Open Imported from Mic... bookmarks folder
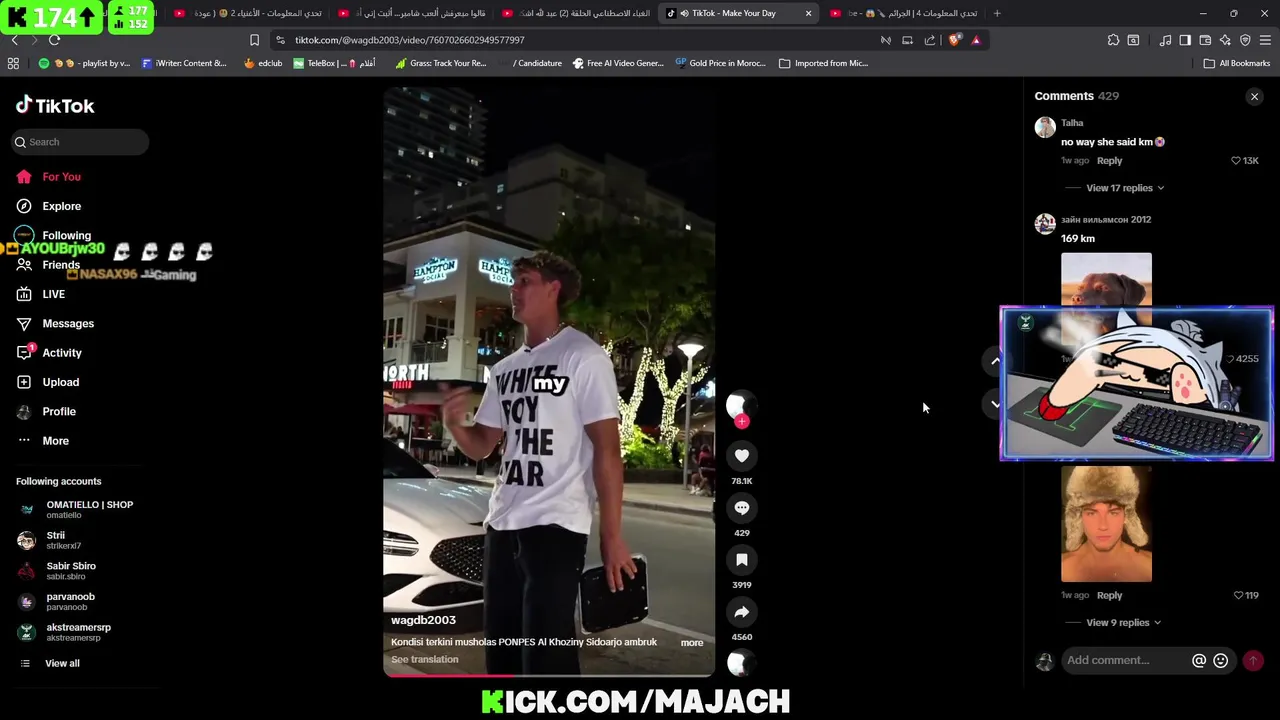1280x720 pixels. coord(823,63)
